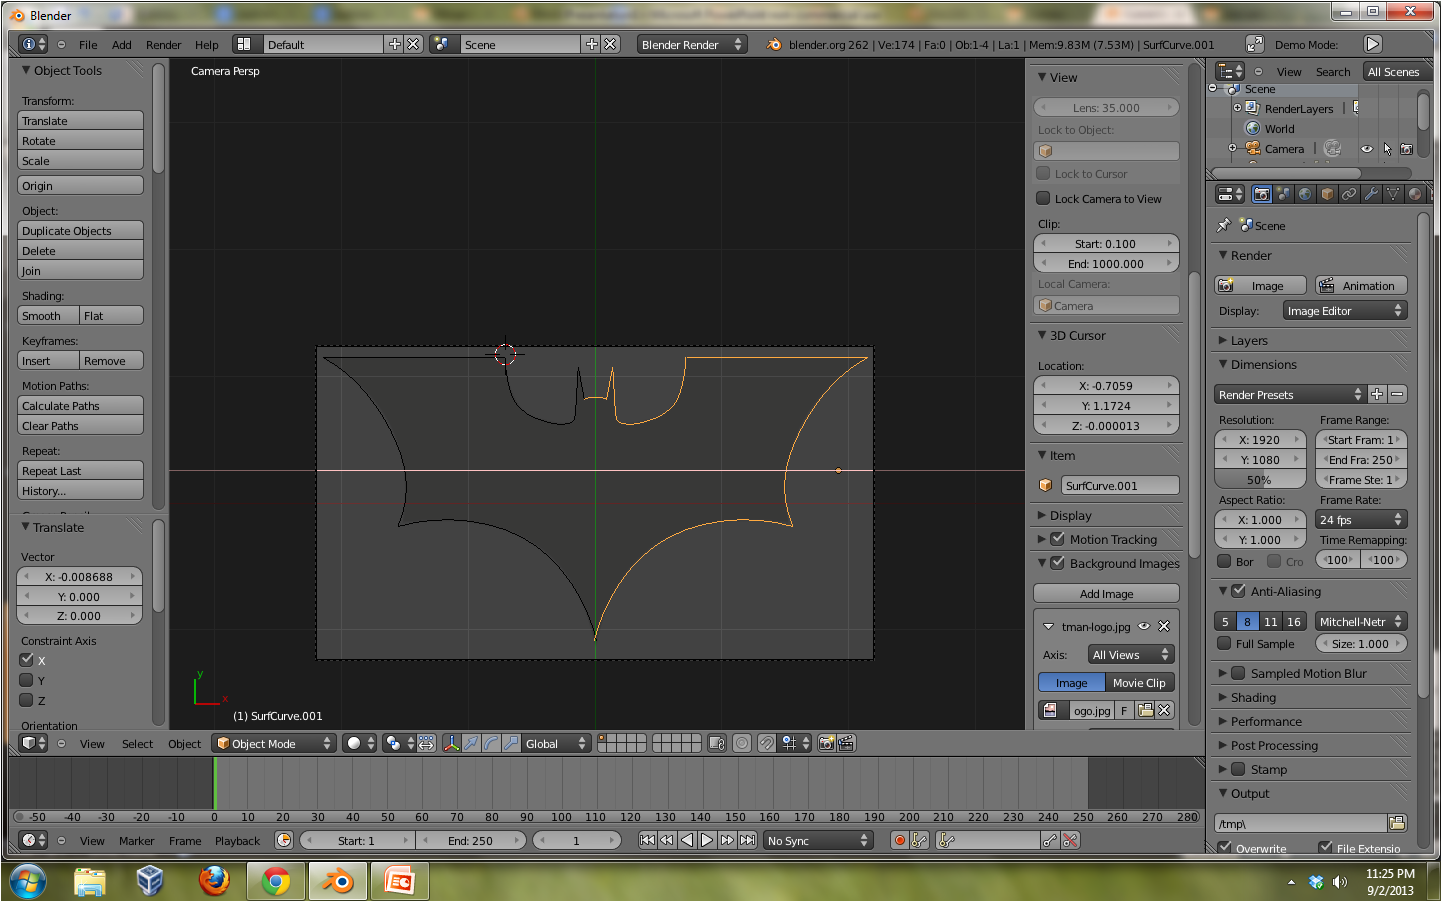1442x902 pixels.
Task: Open the Material properties tab sphere icon
Action: tap(1415, 194)
